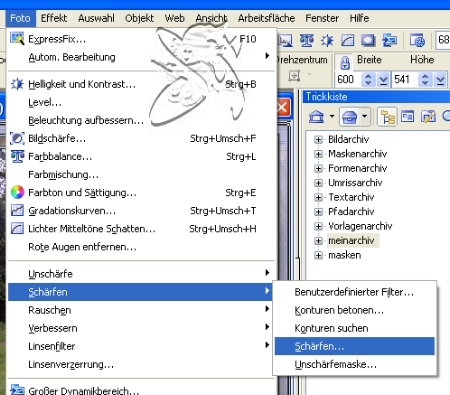Screen dimensions: 450x395
Task: Click the Trickkiste thumbnail view window icon
Action: click(407, 117)
